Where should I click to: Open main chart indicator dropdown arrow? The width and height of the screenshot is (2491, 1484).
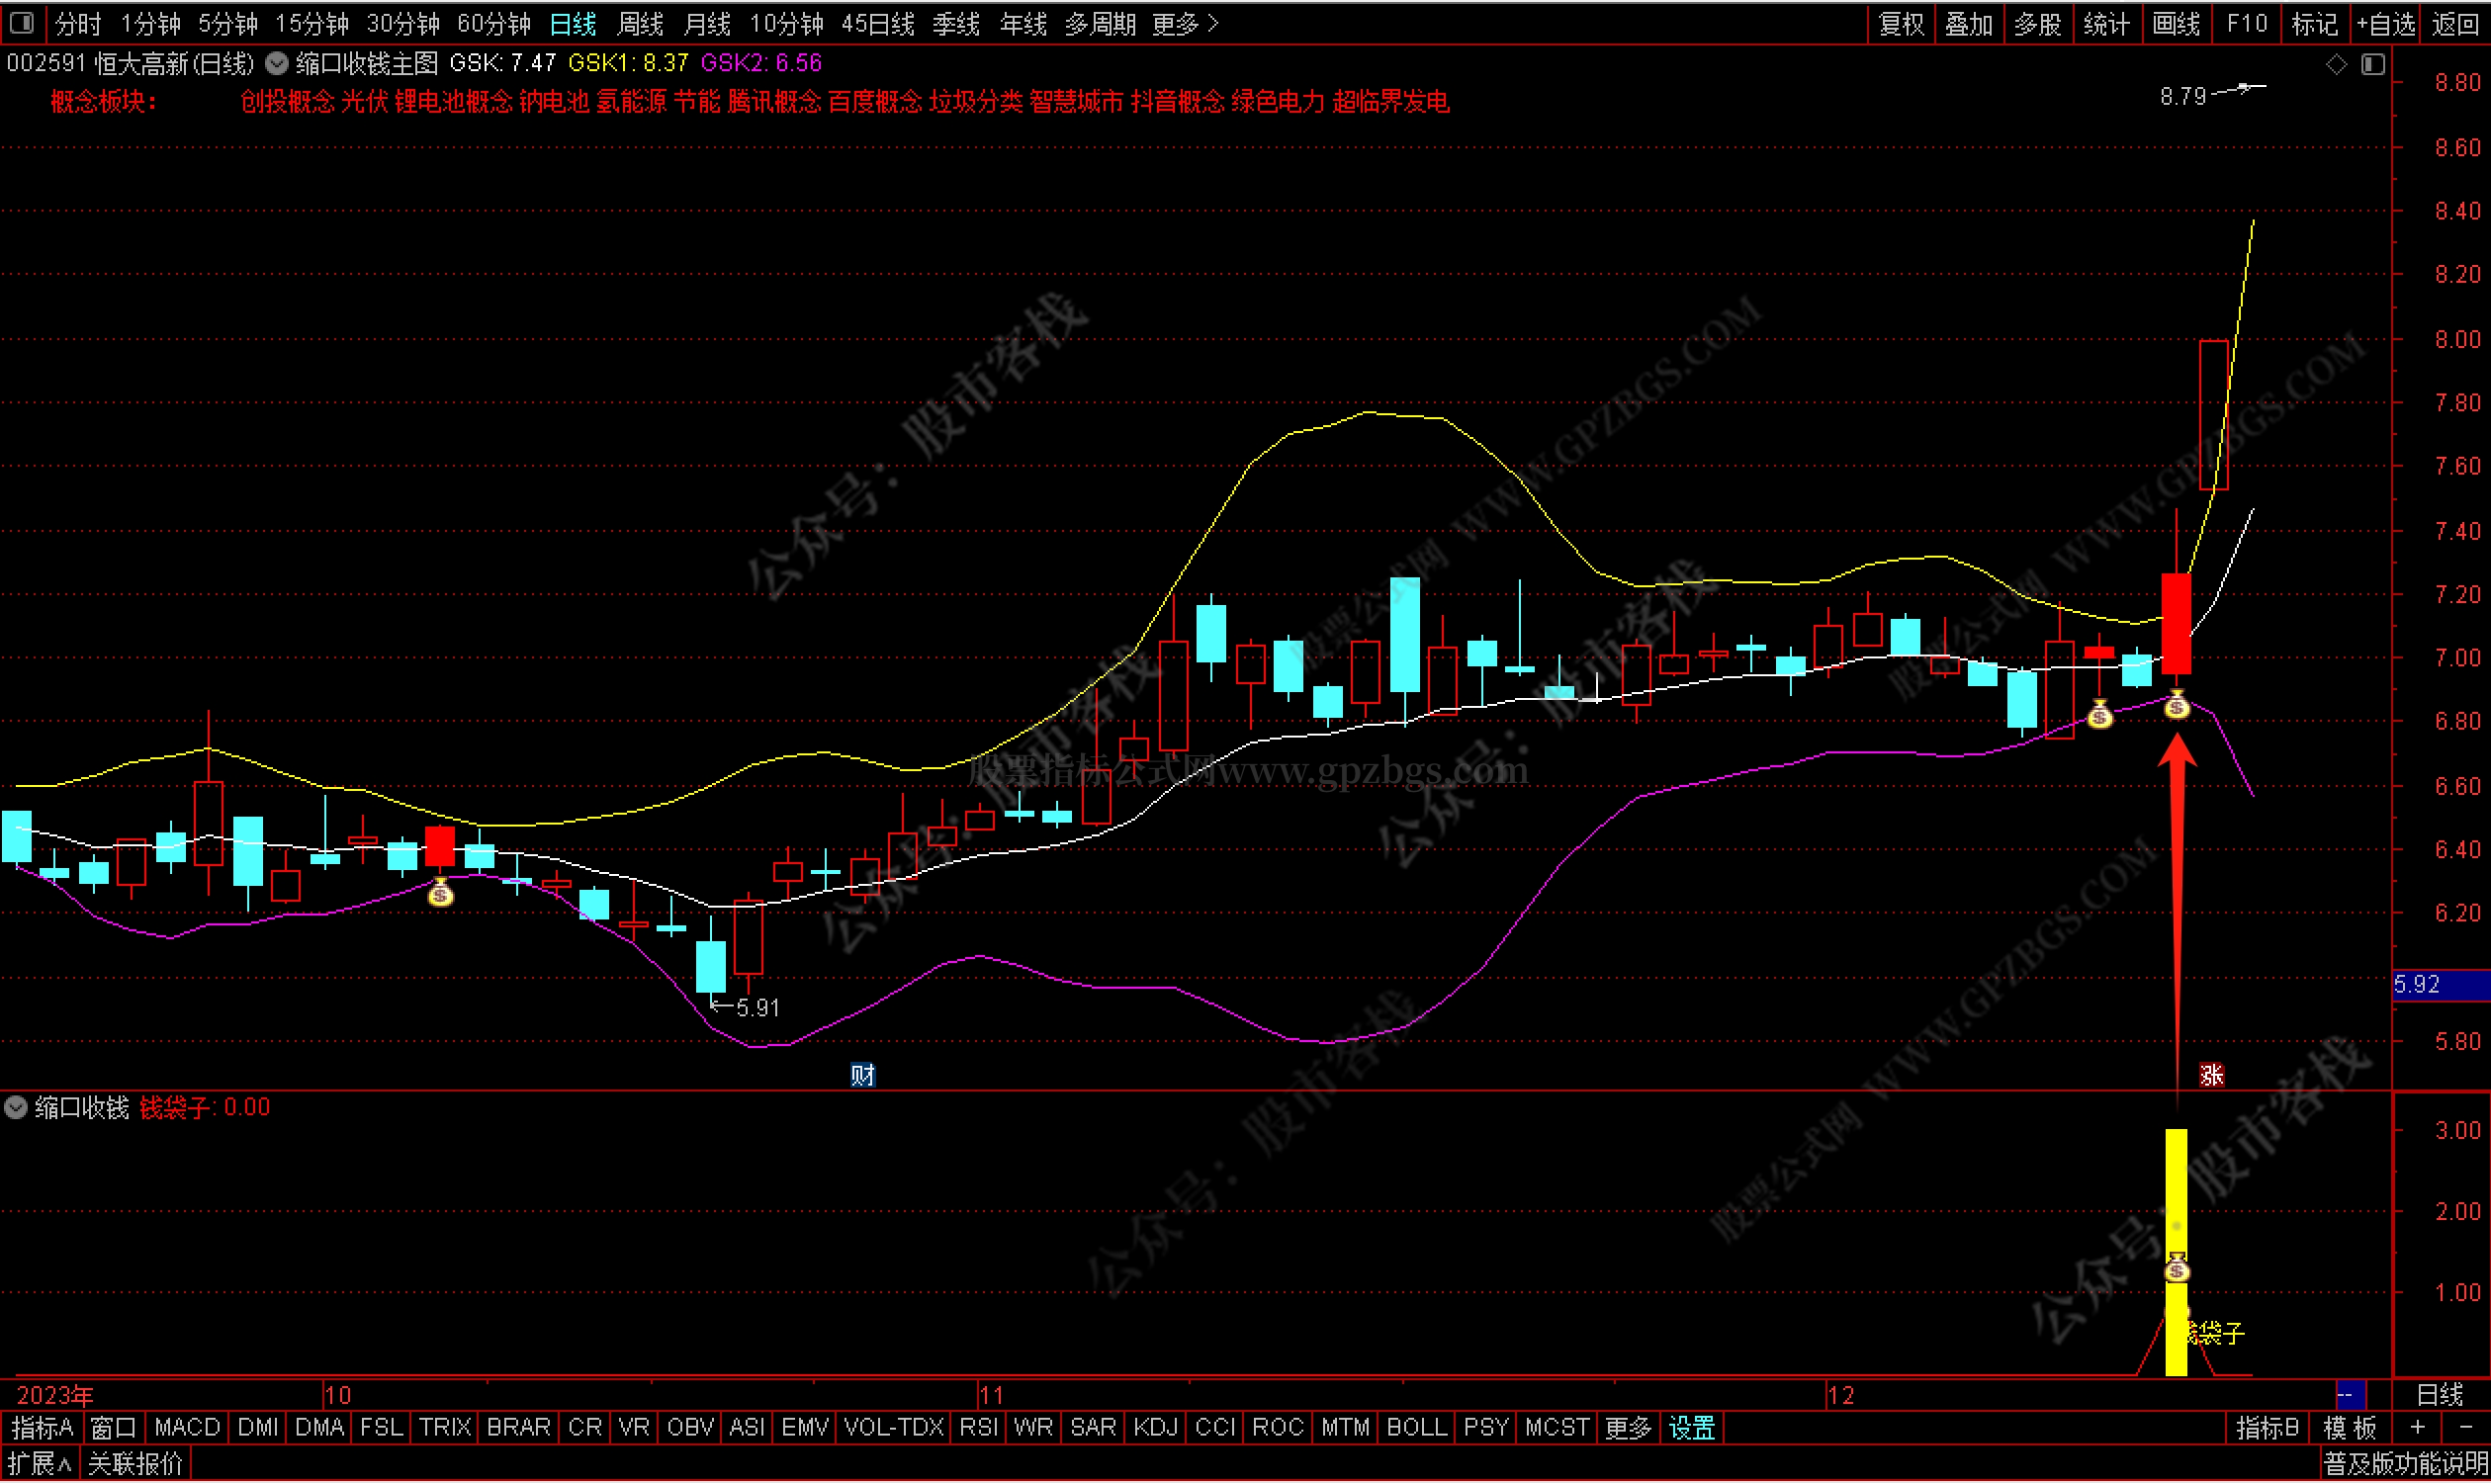coord(276,63)
